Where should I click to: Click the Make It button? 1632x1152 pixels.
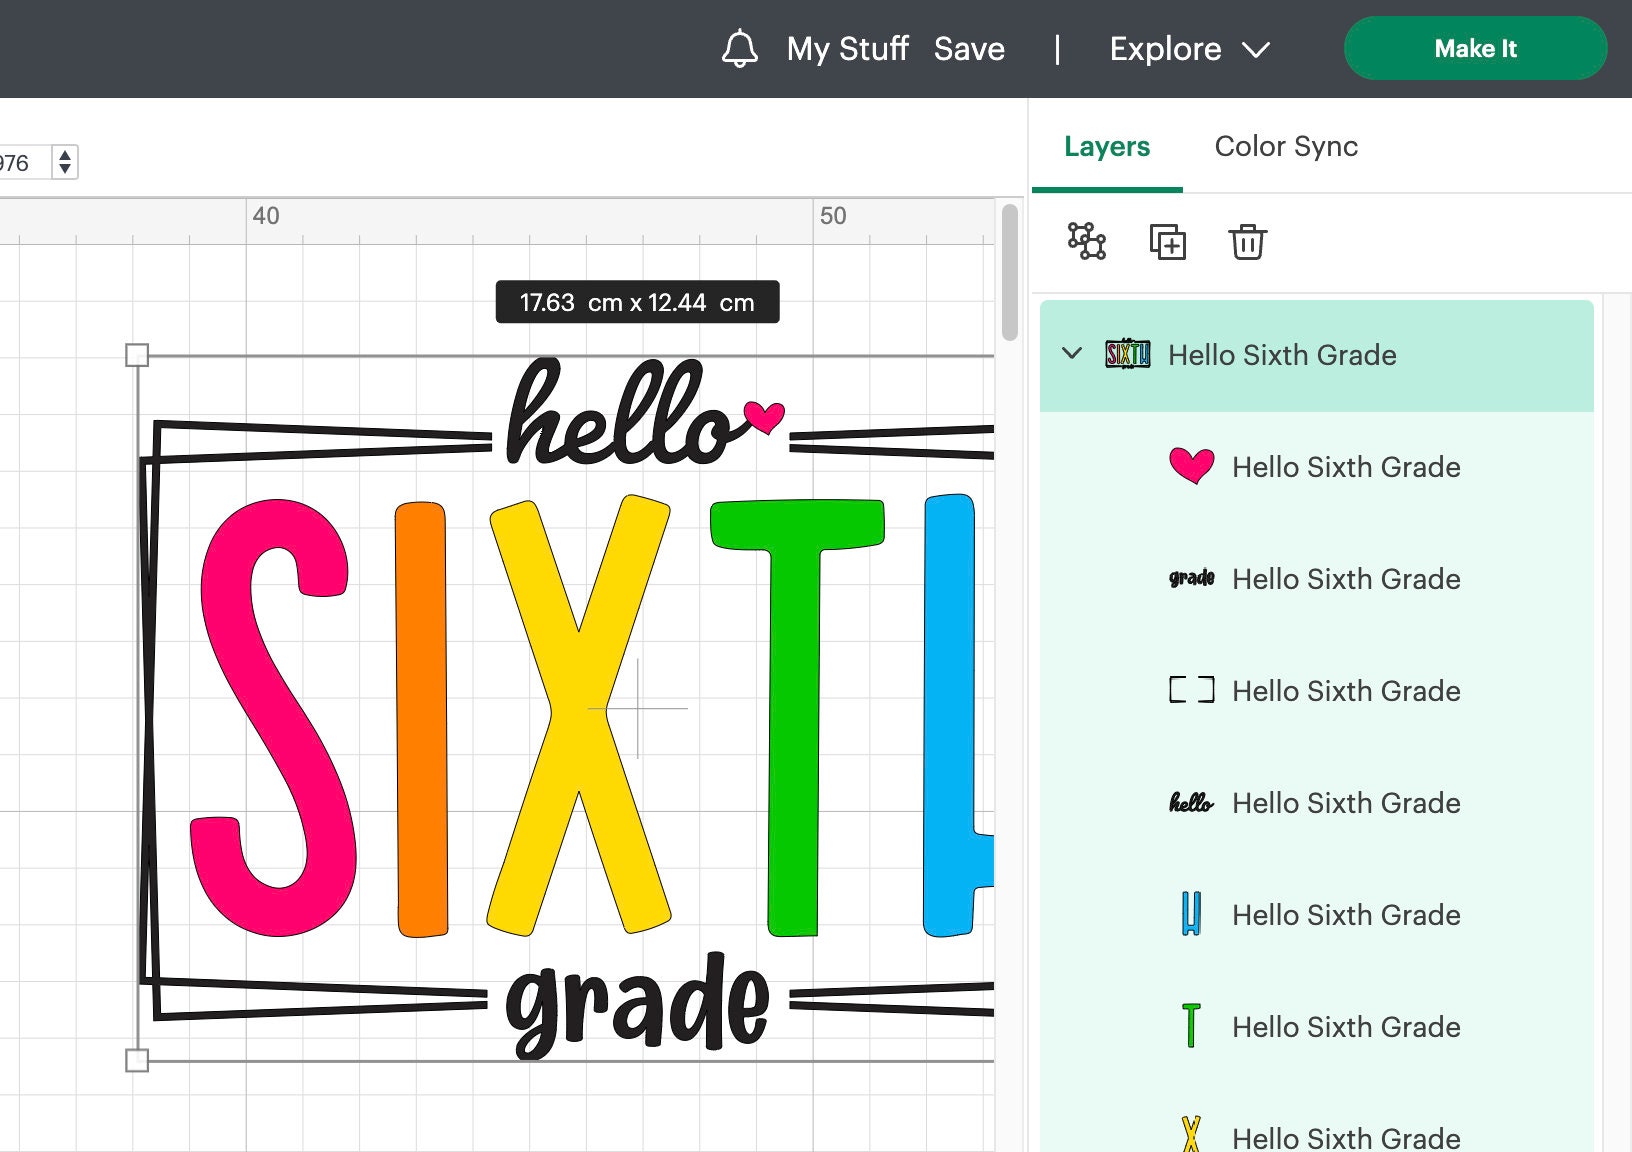tap(1475, 48)
